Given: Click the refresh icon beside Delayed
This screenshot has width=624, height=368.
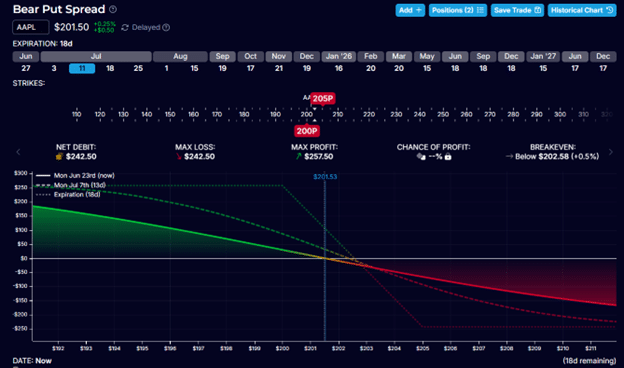Looking at the screenshot, I should click(125, 27).
